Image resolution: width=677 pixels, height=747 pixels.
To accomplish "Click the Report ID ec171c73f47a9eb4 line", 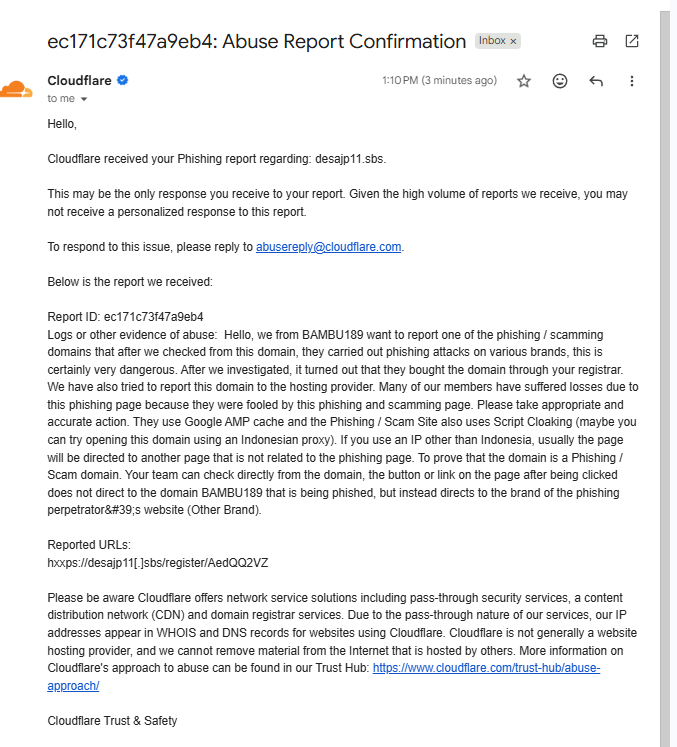I will (x=125, y=317).
